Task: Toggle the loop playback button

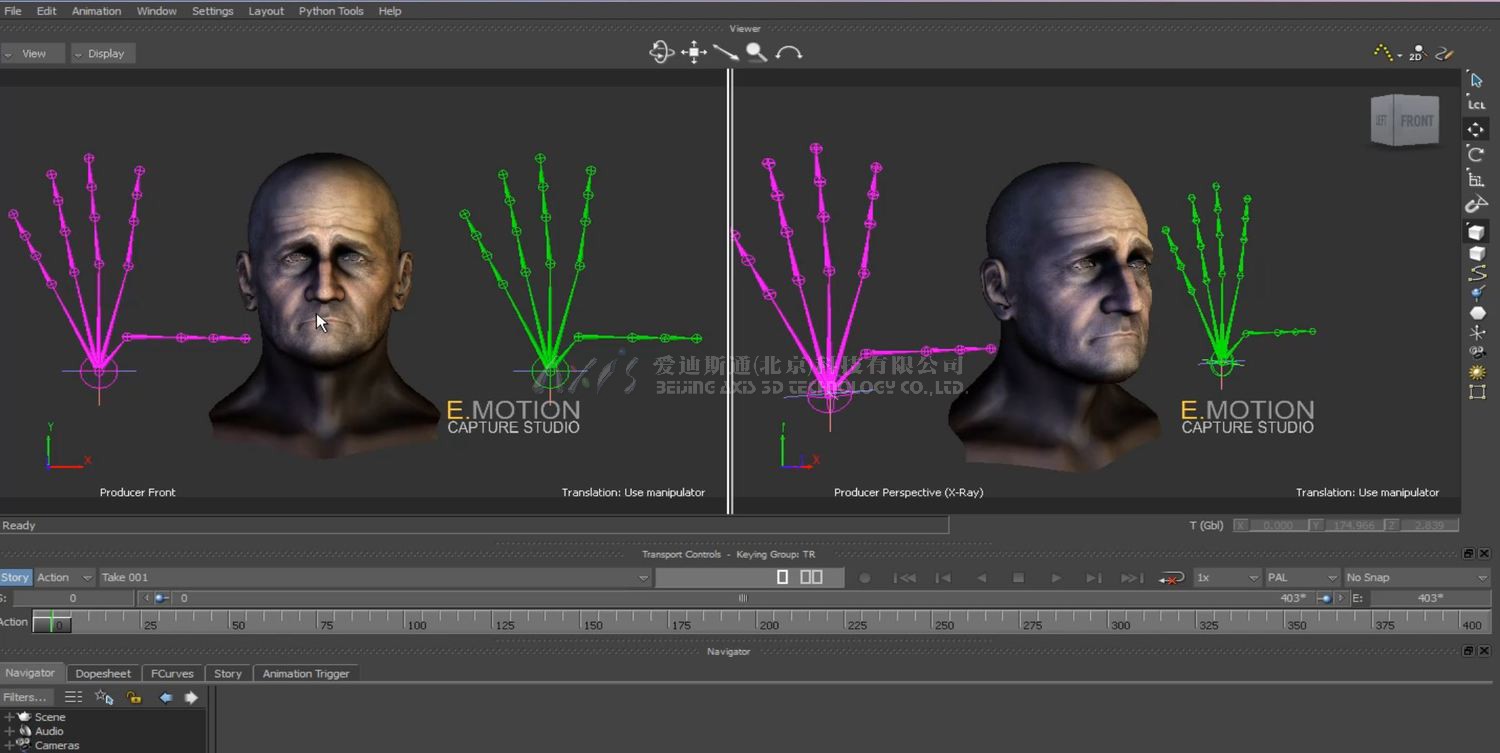Action: point(1171,578)
